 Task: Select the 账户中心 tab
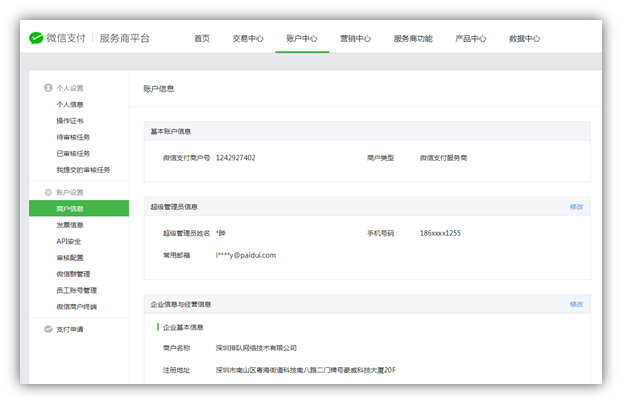(x=302, y=38)
